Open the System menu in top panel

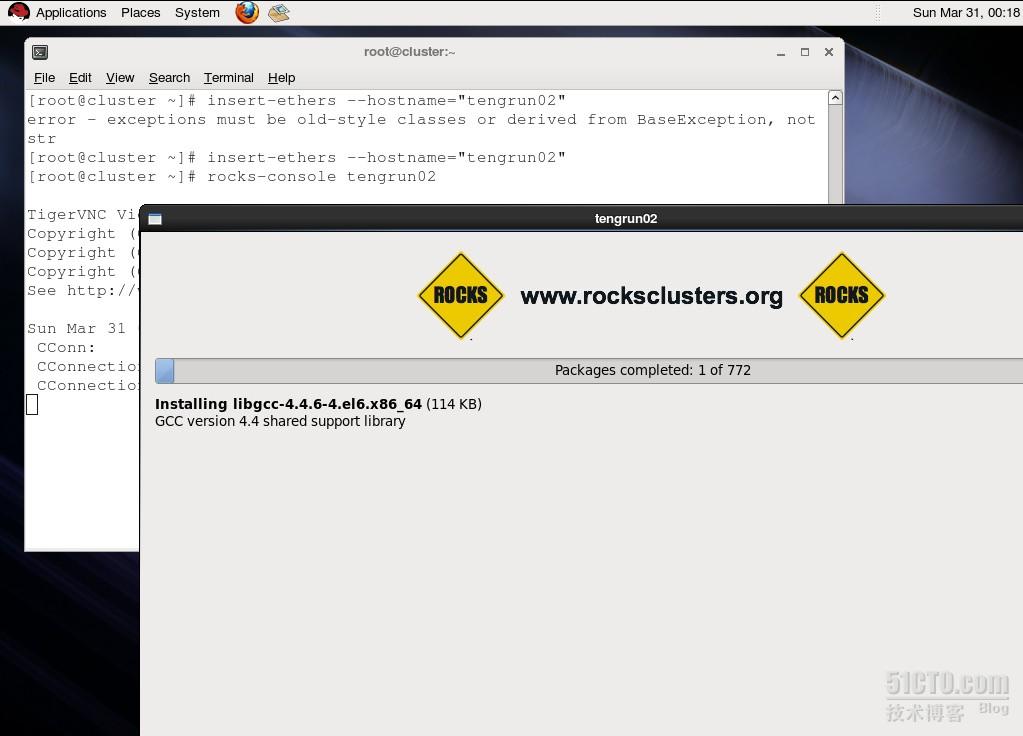pos(197,12)
